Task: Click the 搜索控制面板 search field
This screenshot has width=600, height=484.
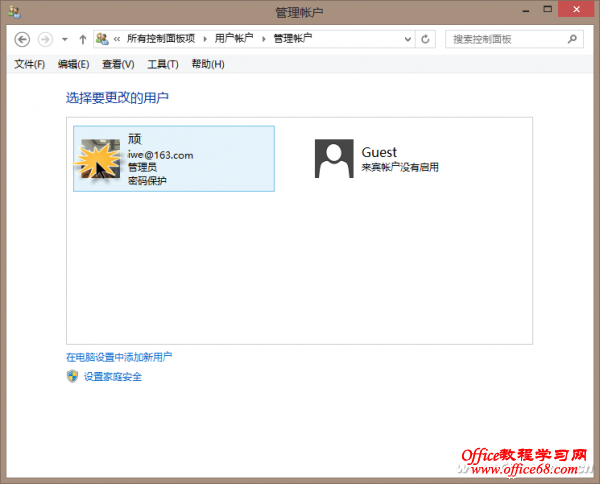Action: pos(514,39)
